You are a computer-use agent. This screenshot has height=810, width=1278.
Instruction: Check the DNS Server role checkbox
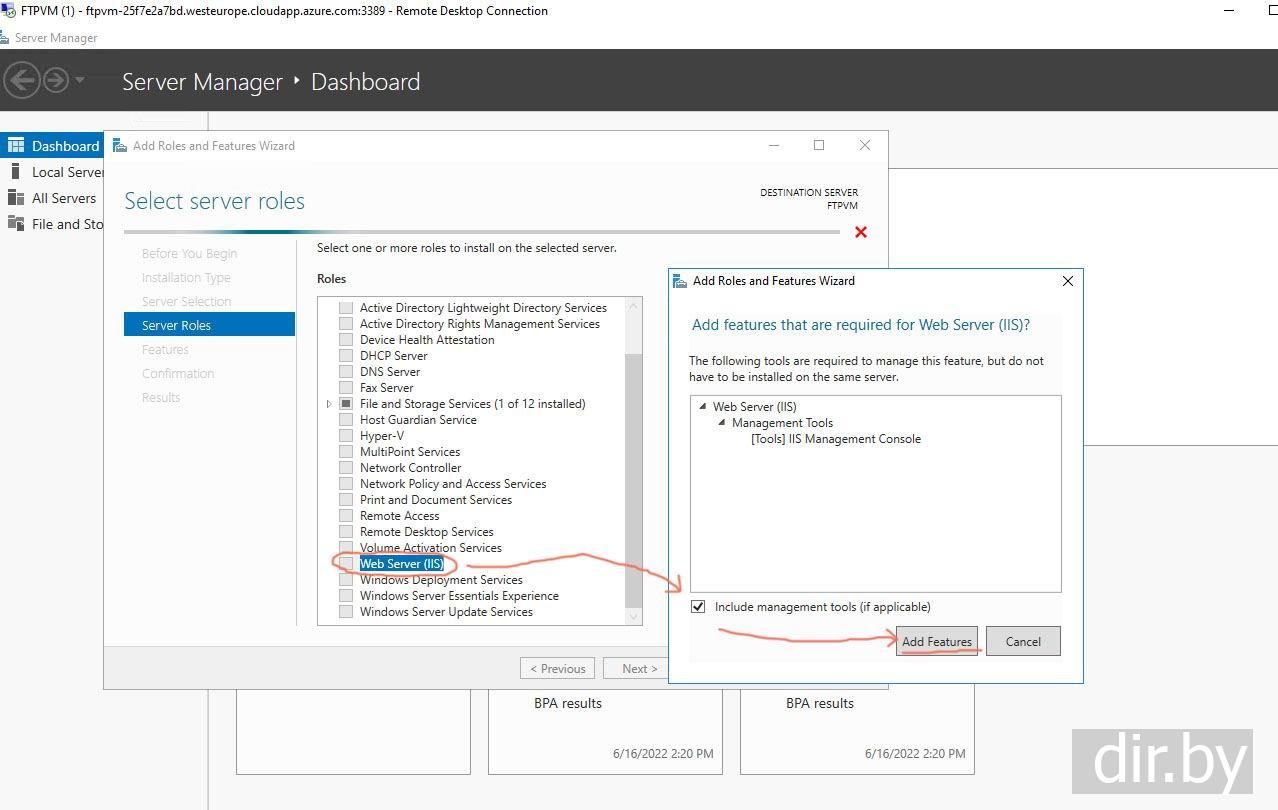[346, 372]
